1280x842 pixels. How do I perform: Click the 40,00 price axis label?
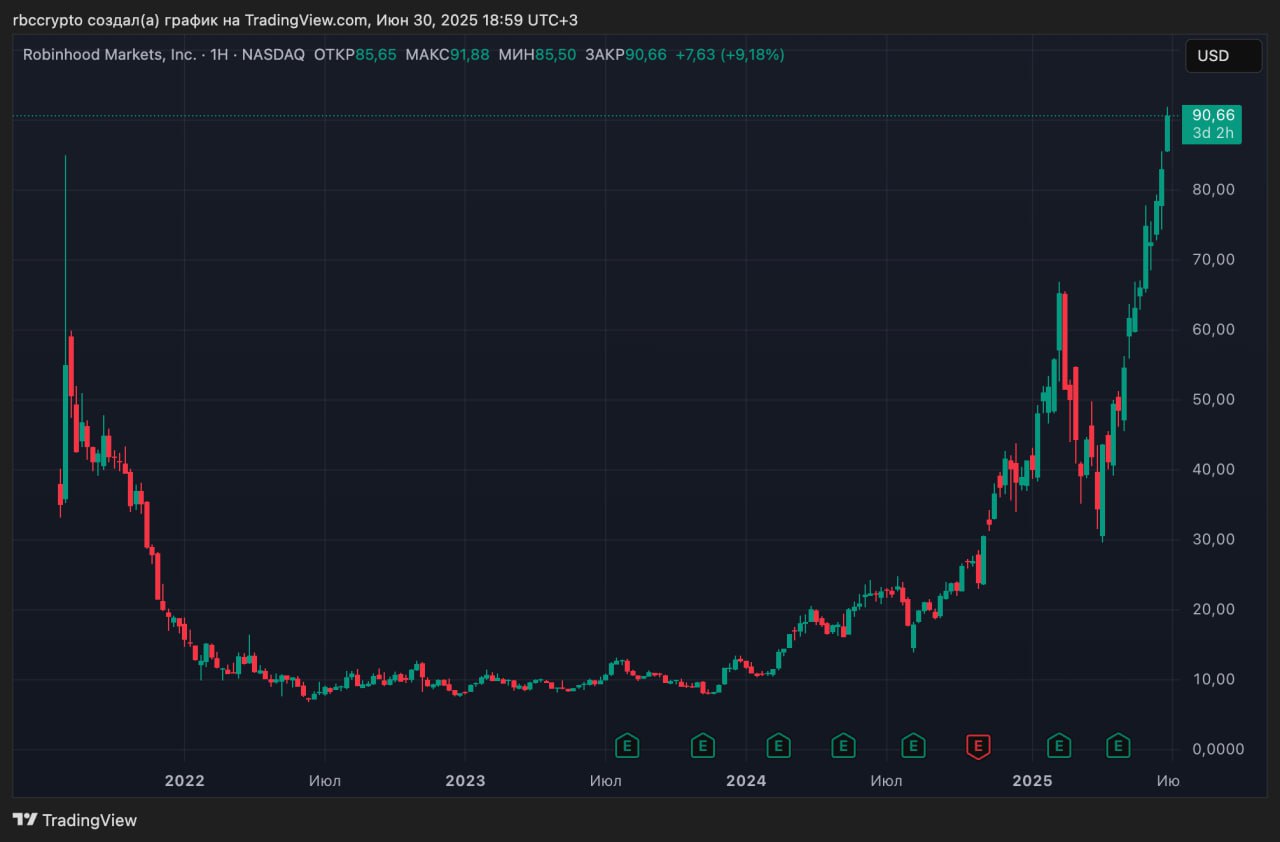tap(1214, 469)
